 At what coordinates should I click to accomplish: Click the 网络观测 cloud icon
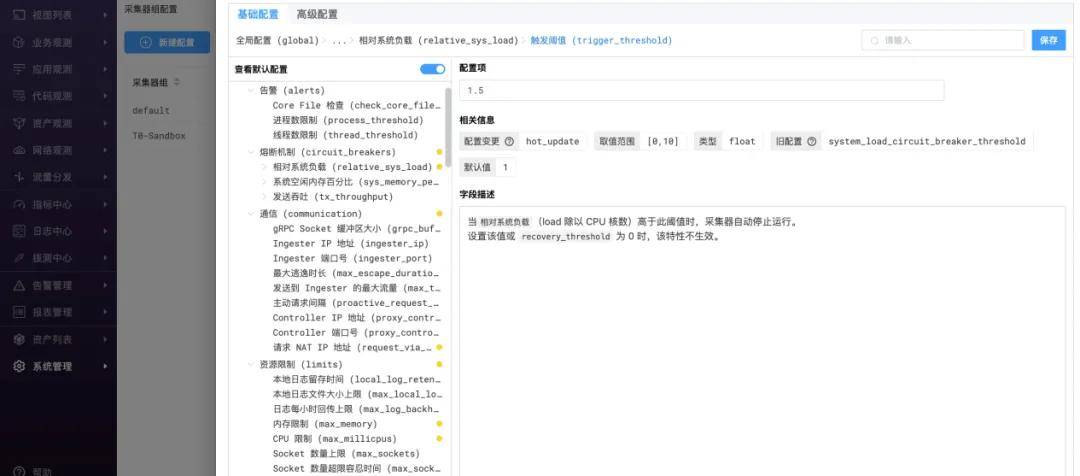coord(19,150)
